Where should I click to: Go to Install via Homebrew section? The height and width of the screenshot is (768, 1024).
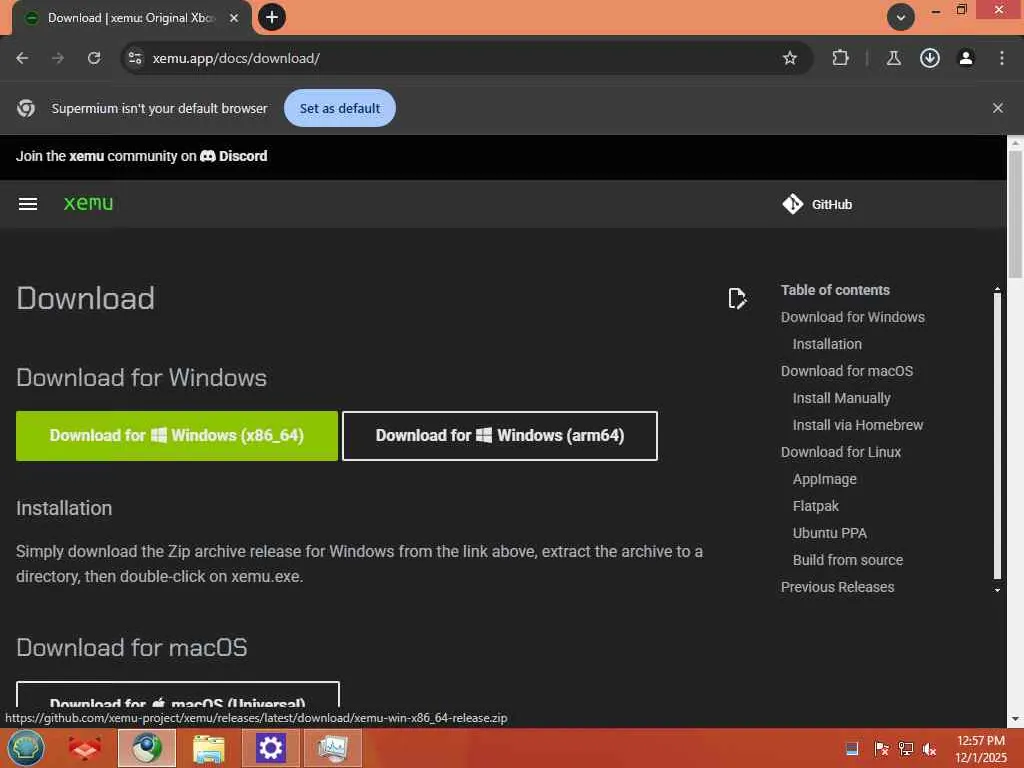(x=857, y=425)
